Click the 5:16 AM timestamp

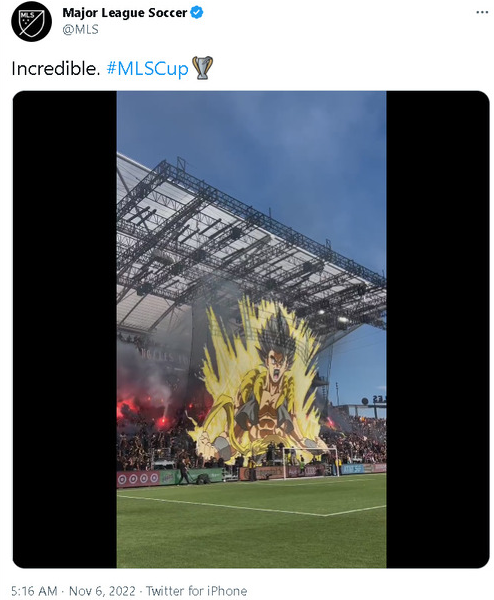[x=34, y=590]
